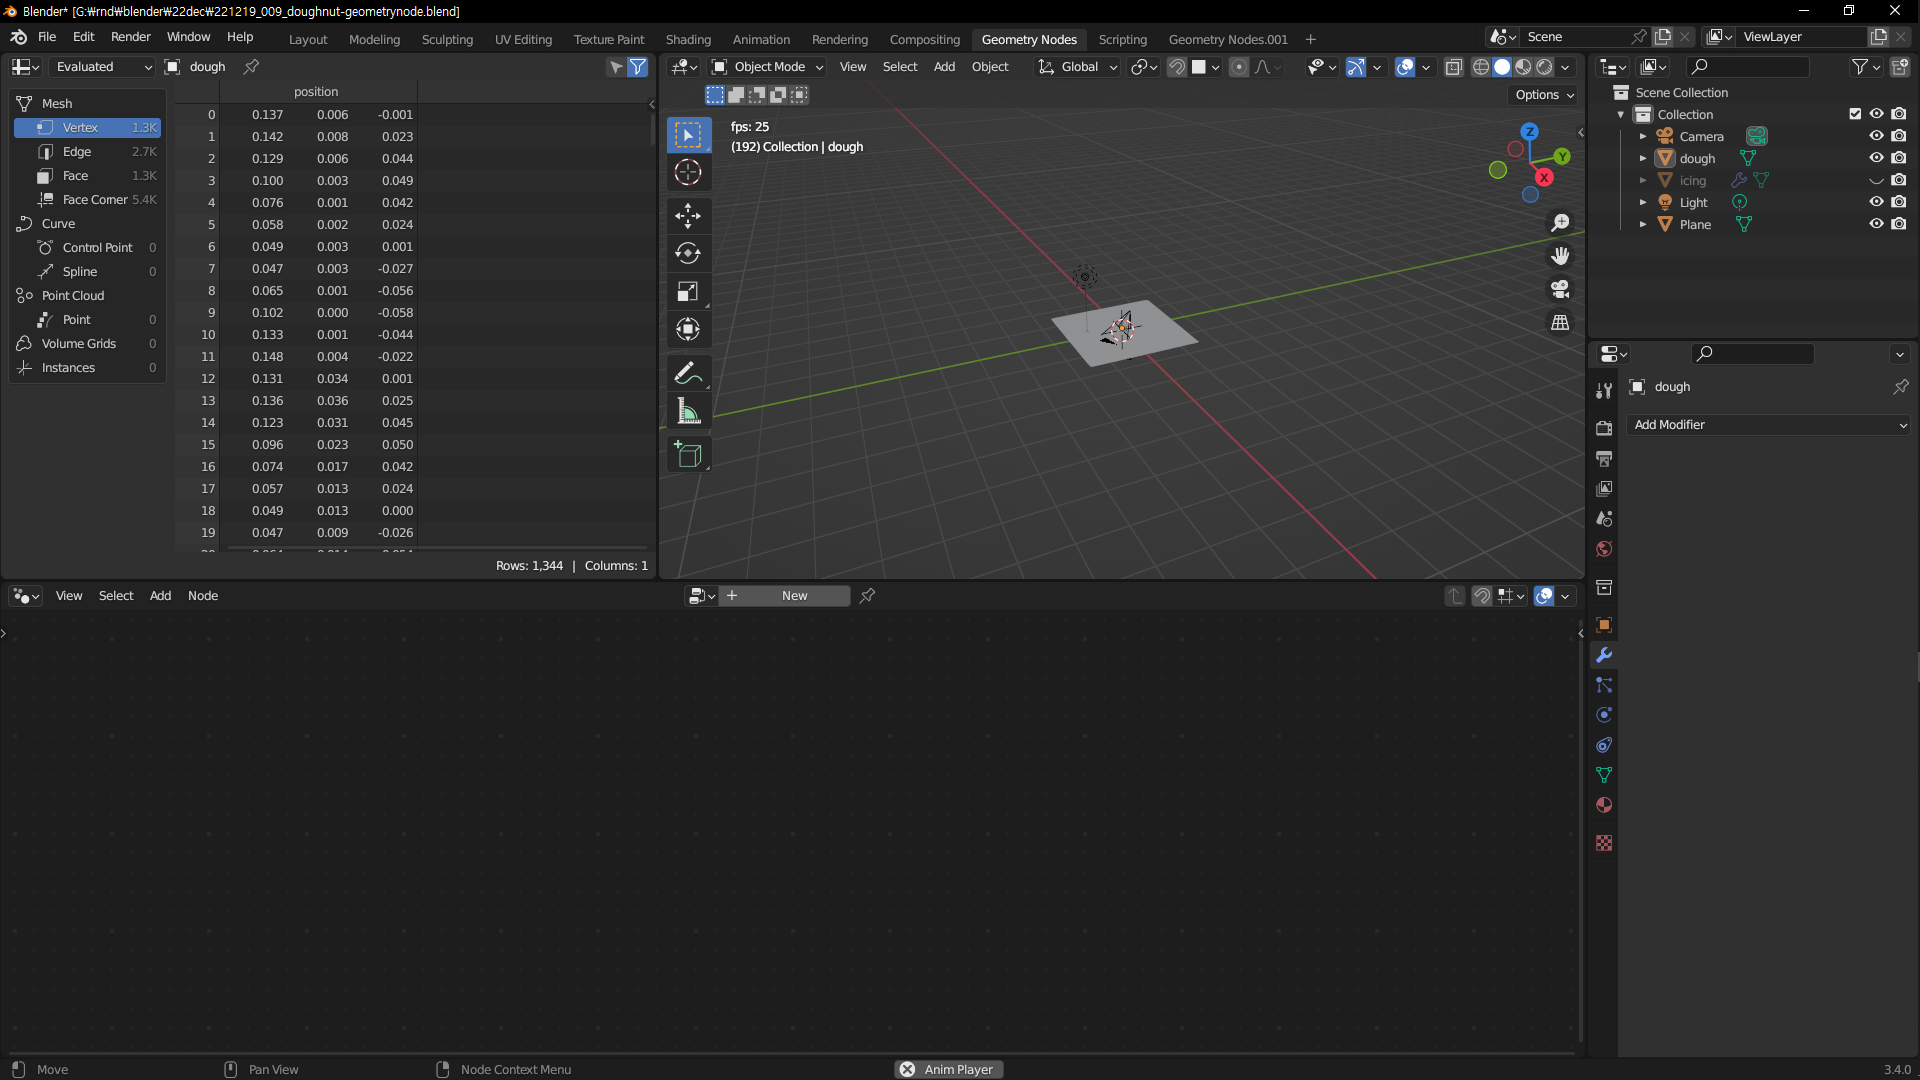Image resolution: width=1920 pixels, height=1080 pixels.
Task: Select the Rotate tool icon
Action: pyautogui.click(x=688, y=253)
